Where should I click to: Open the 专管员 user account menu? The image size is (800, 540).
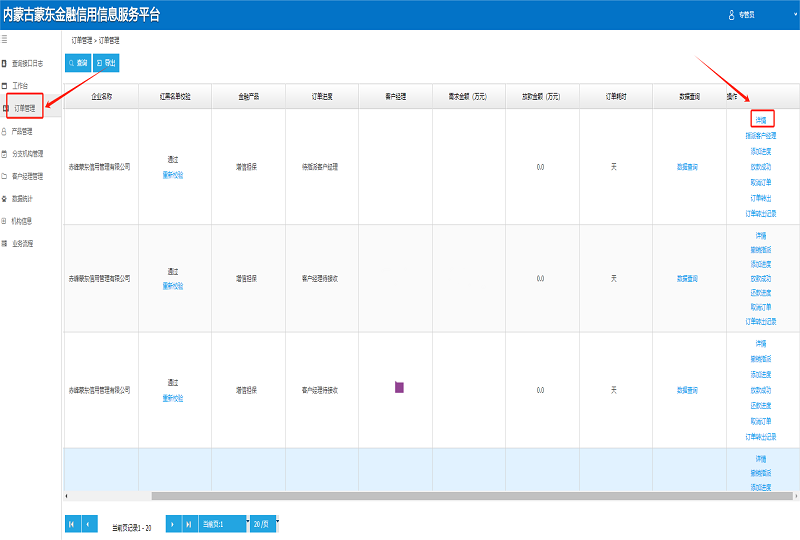pos(746,15)
